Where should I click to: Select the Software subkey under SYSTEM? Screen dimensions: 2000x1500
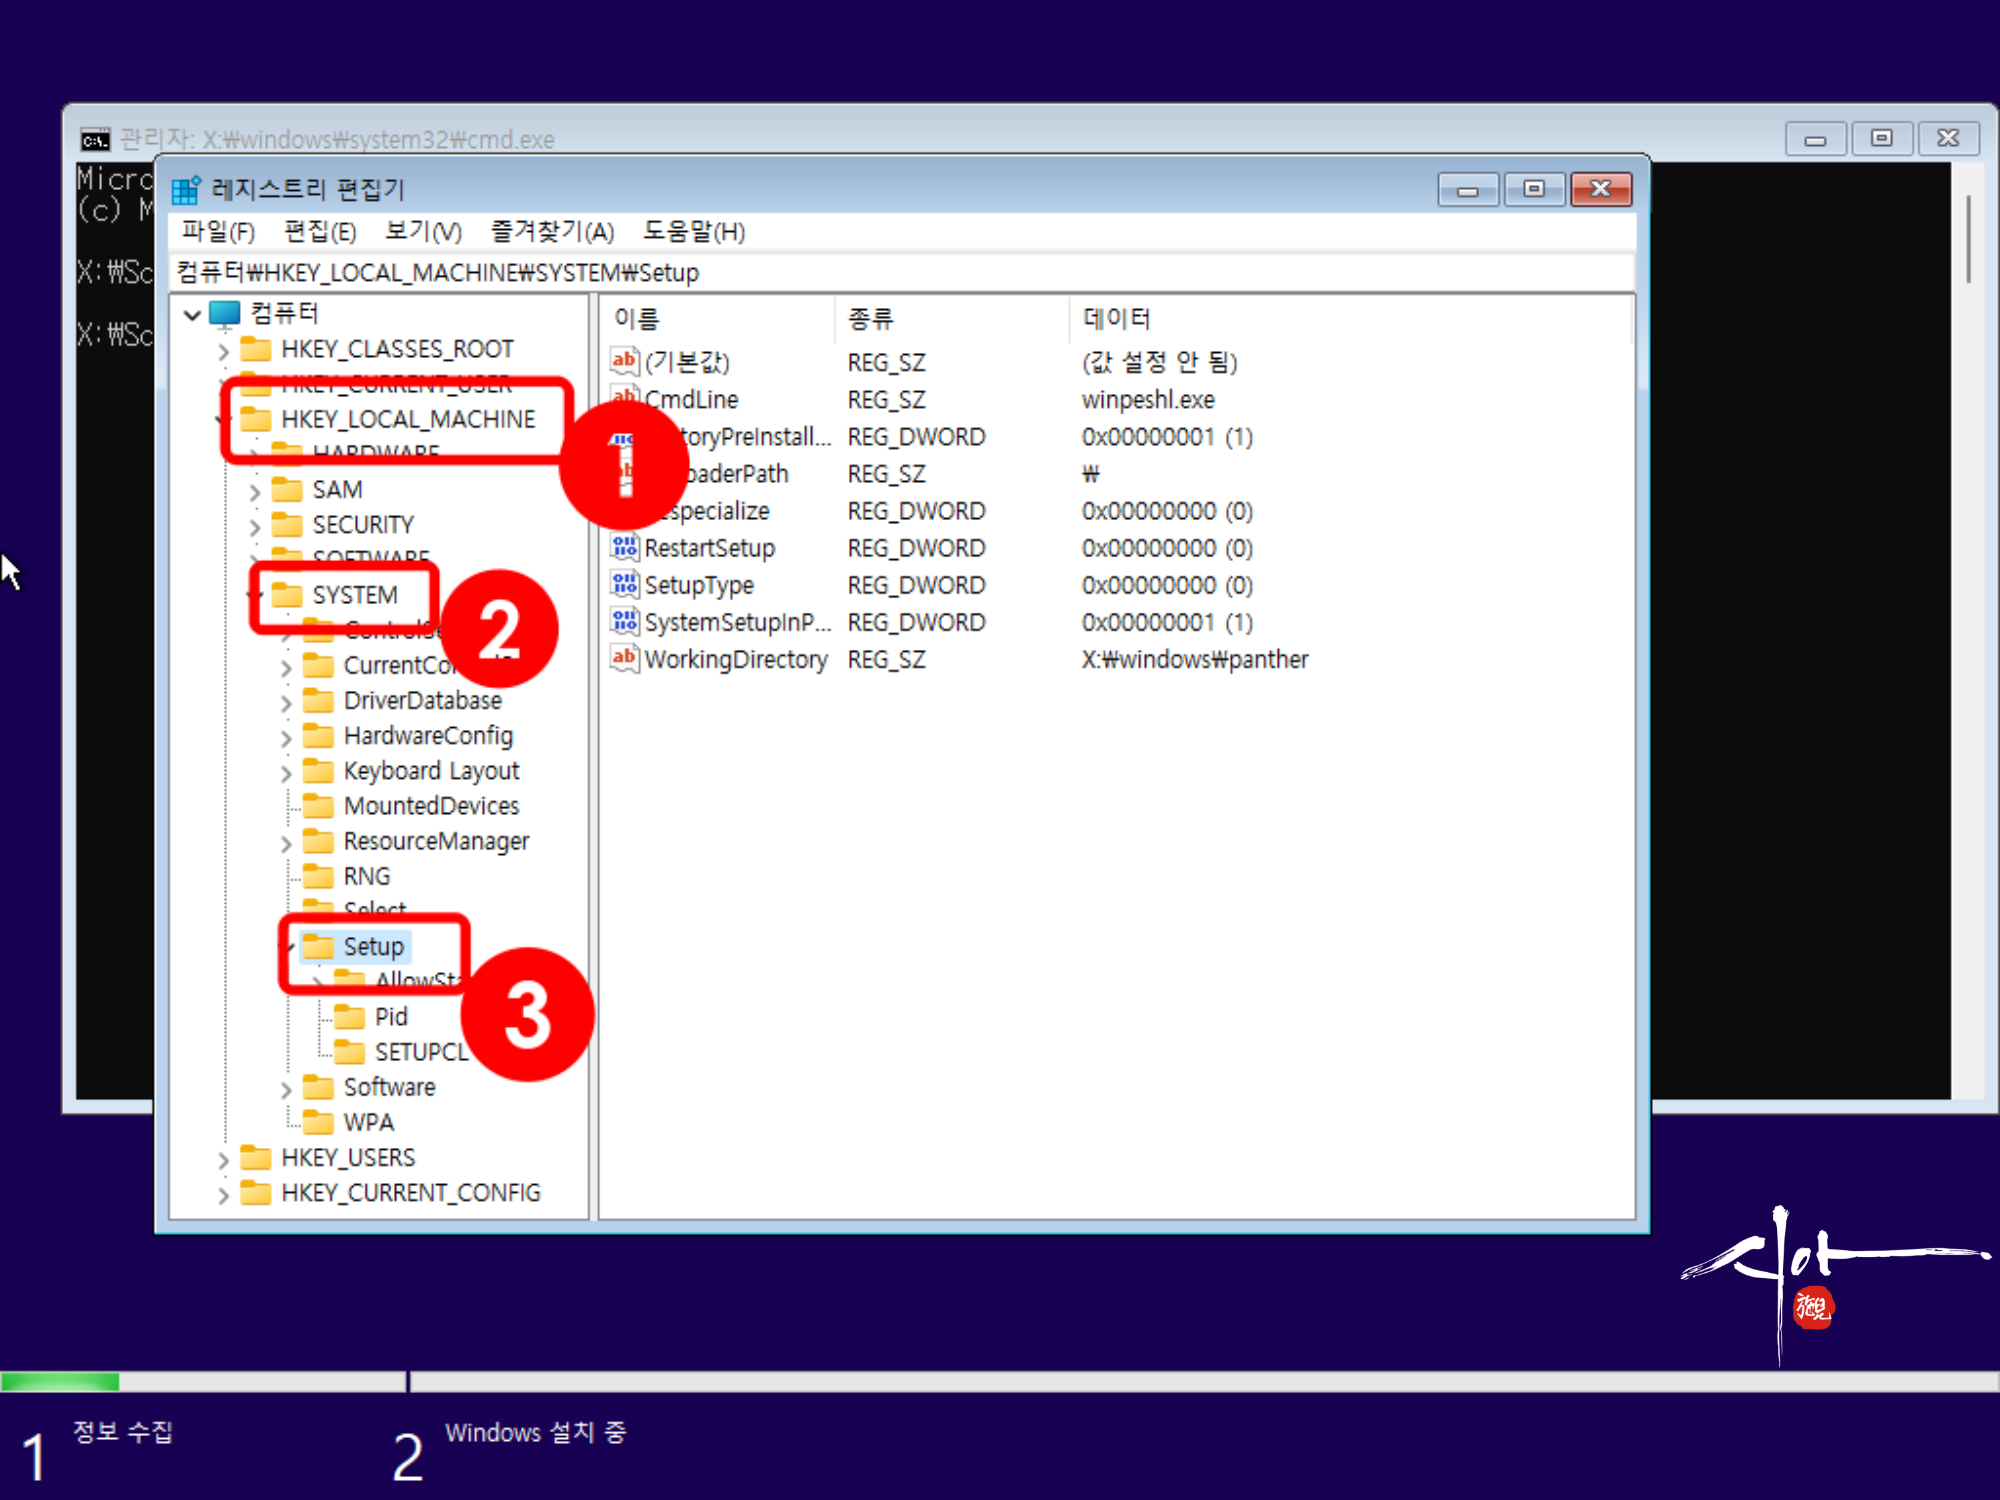pyautogui.click(x=389, y=1087)
